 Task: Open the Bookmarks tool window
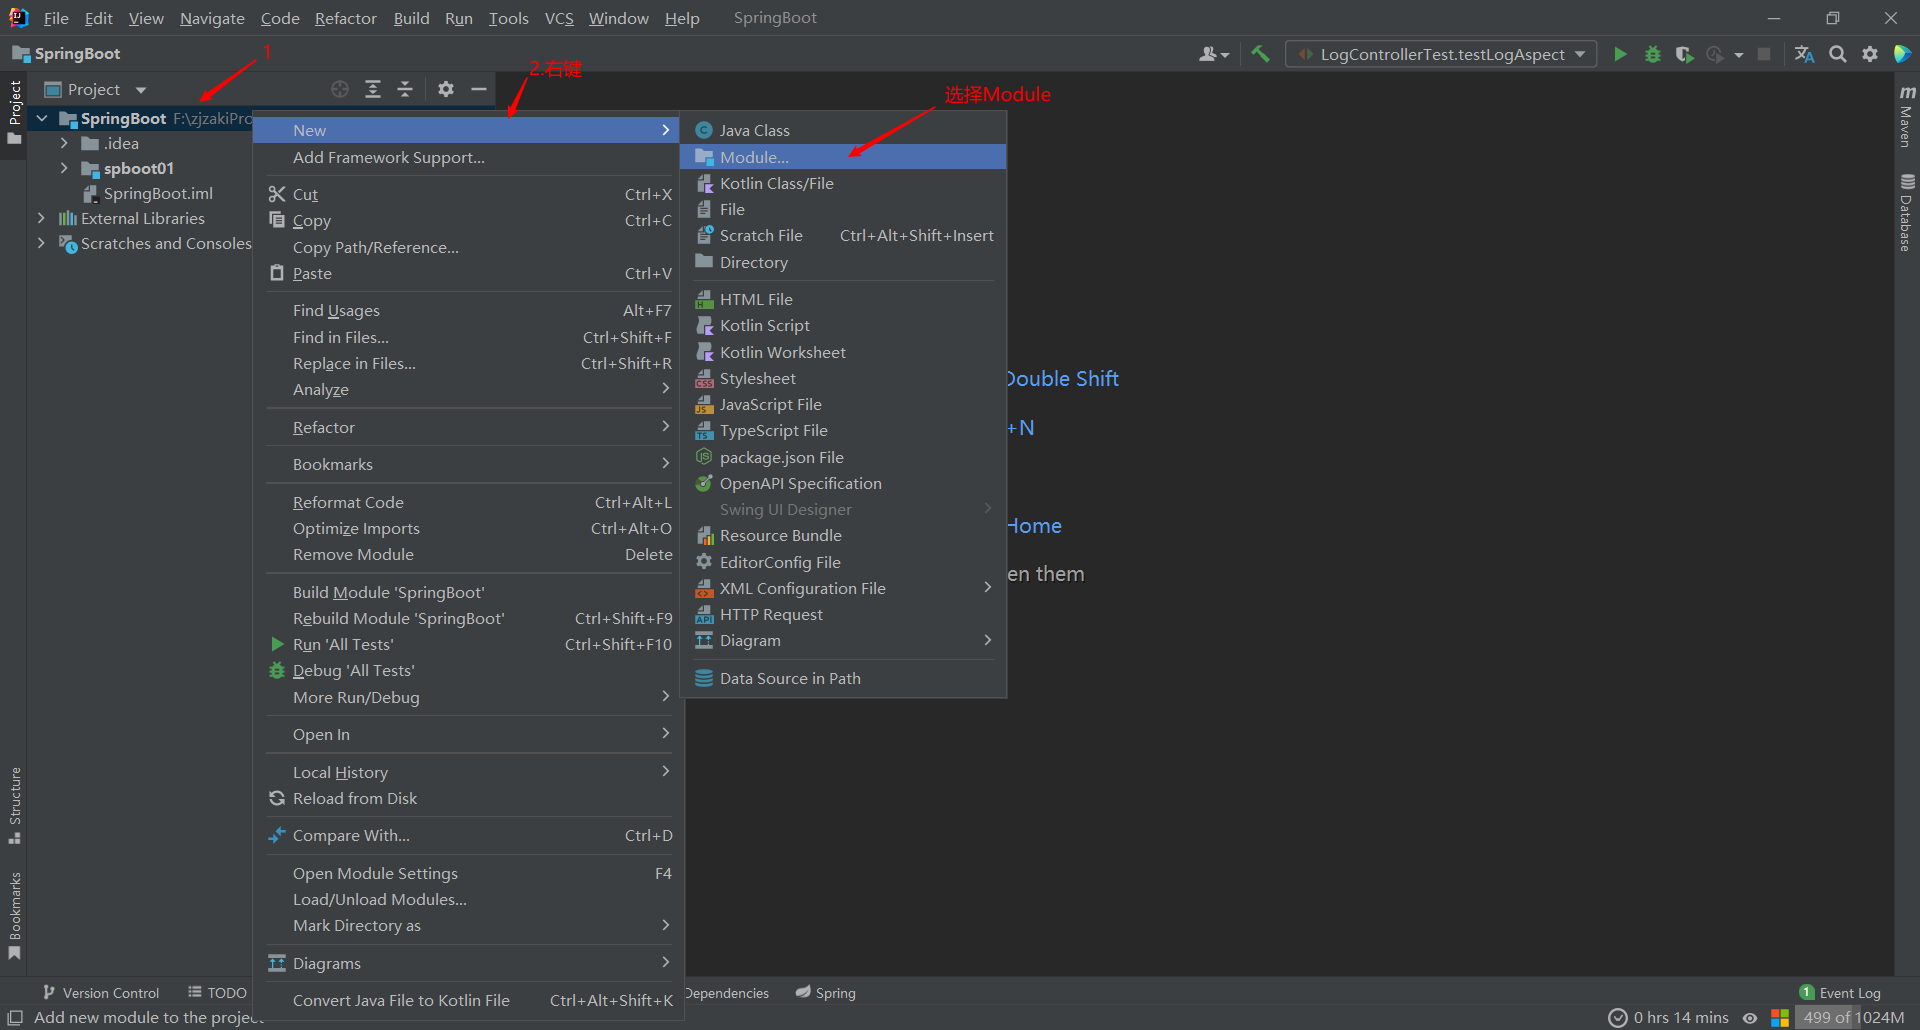click(15, 915)
